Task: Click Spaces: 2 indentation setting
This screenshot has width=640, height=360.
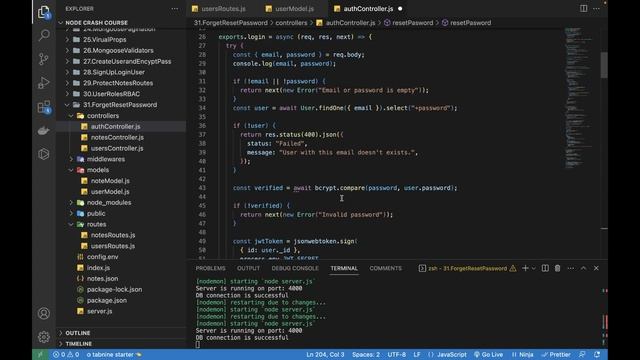Action: 366,354
